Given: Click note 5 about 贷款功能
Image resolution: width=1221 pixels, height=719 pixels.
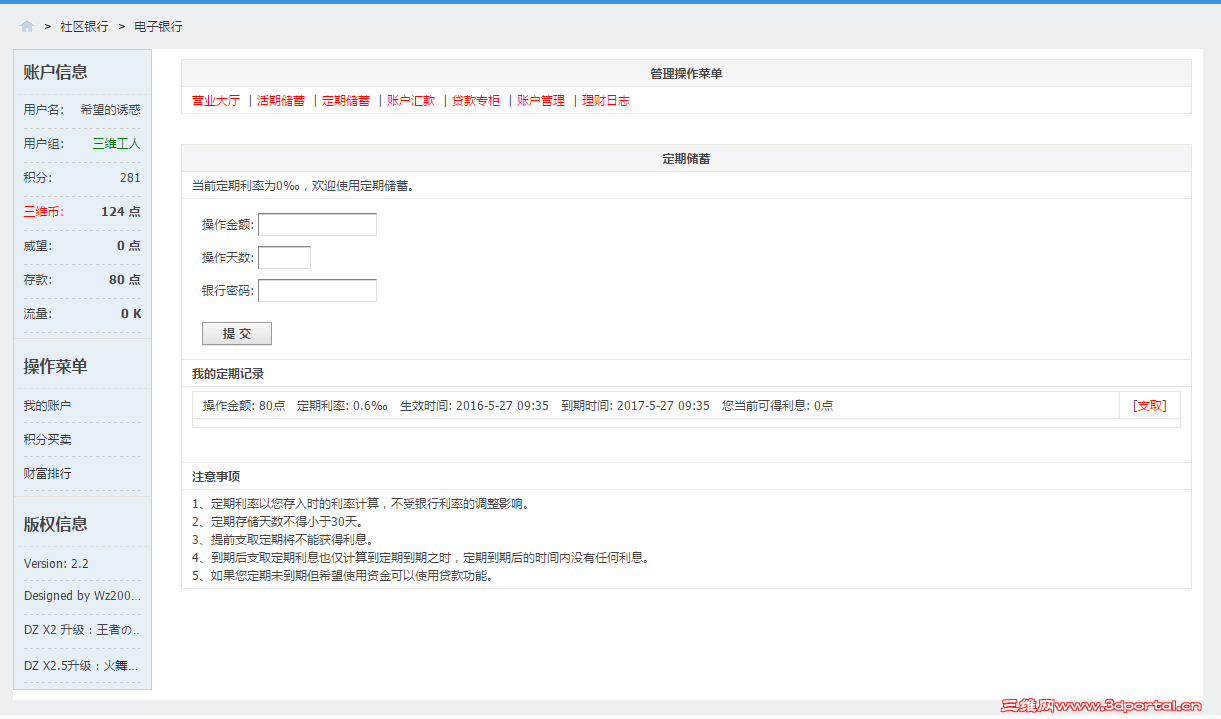Looking at the screenshot, I should (x=343, y=576).
